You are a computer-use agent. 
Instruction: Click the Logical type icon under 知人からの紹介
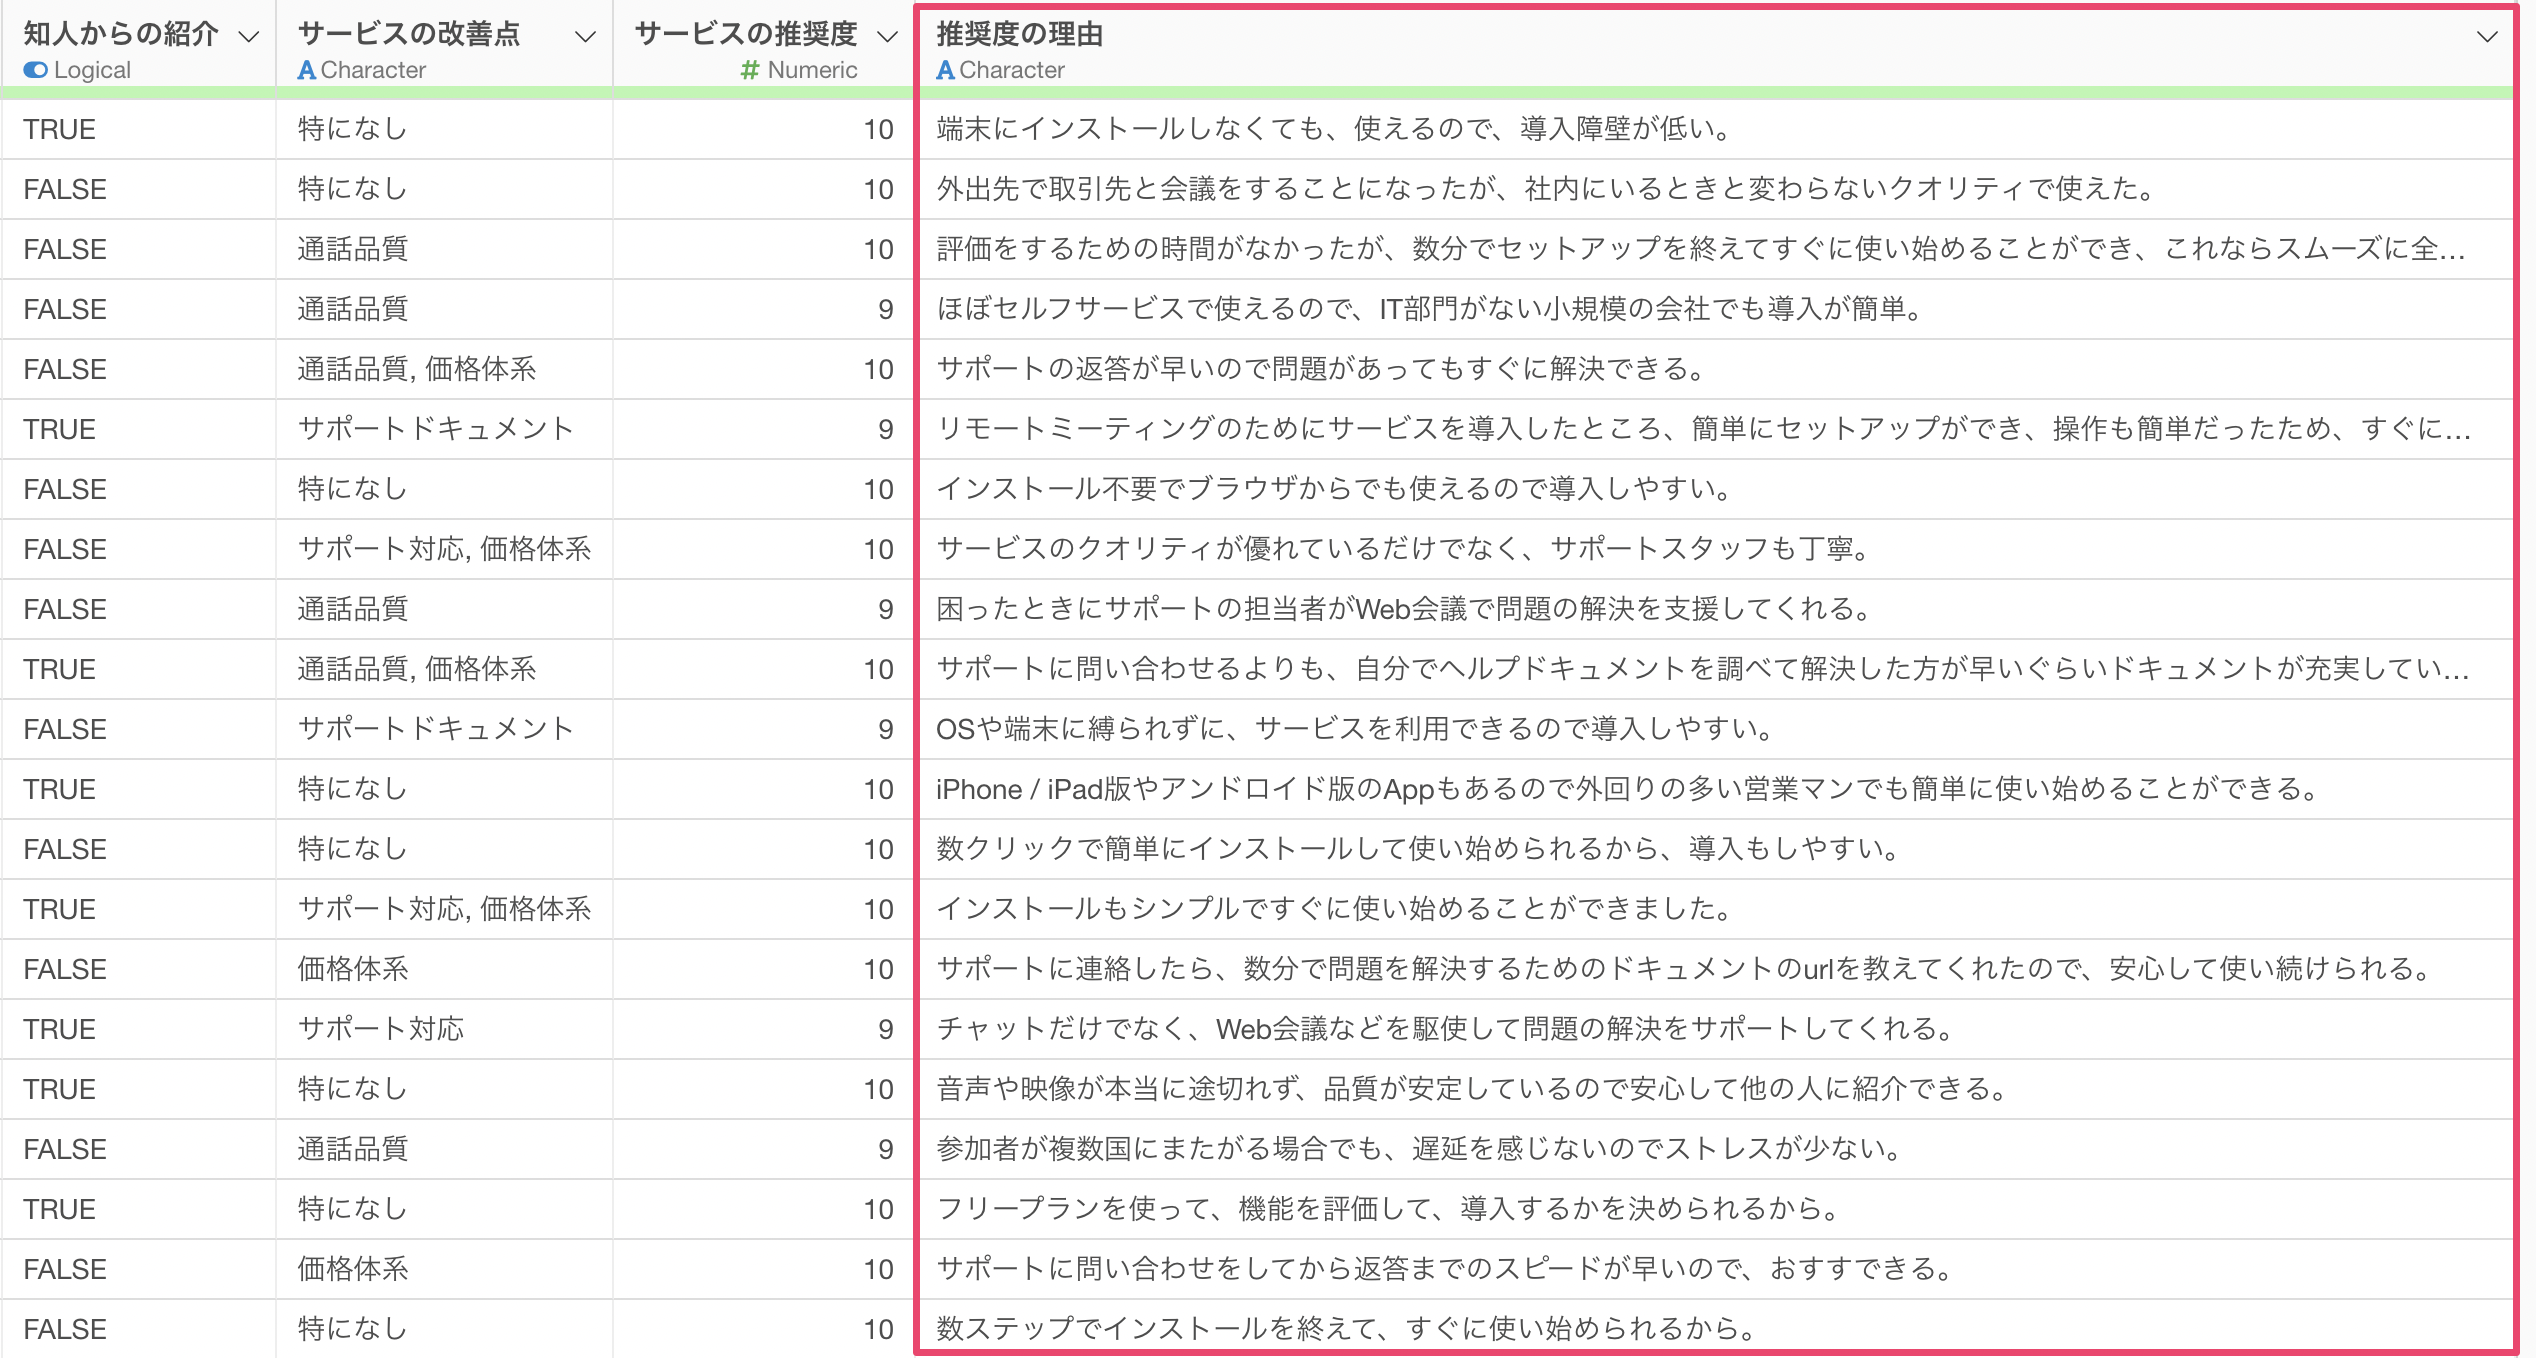[x=35, y=70]
